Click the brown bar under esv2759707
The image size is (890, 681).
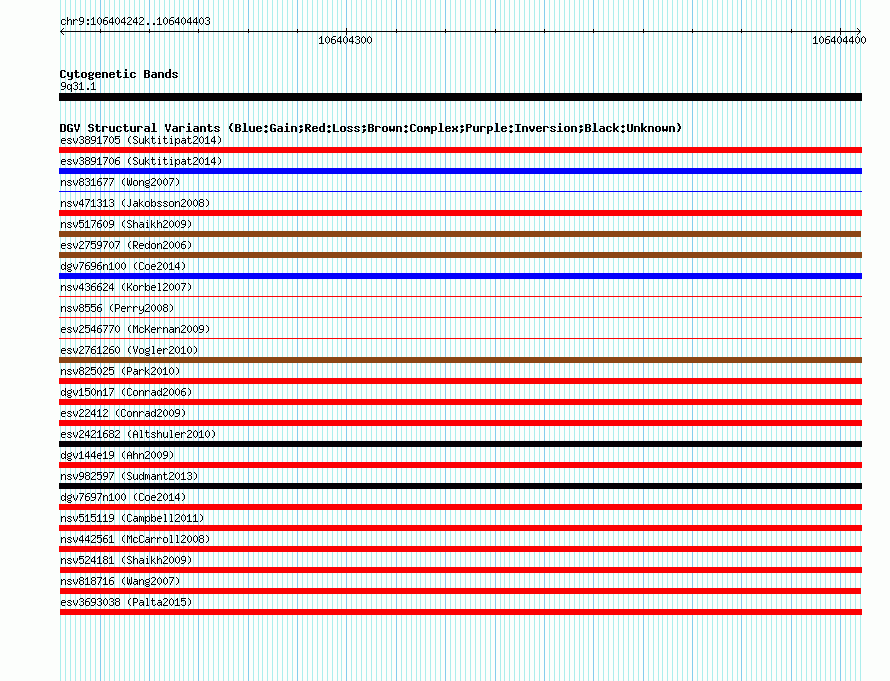coord(460,255)
